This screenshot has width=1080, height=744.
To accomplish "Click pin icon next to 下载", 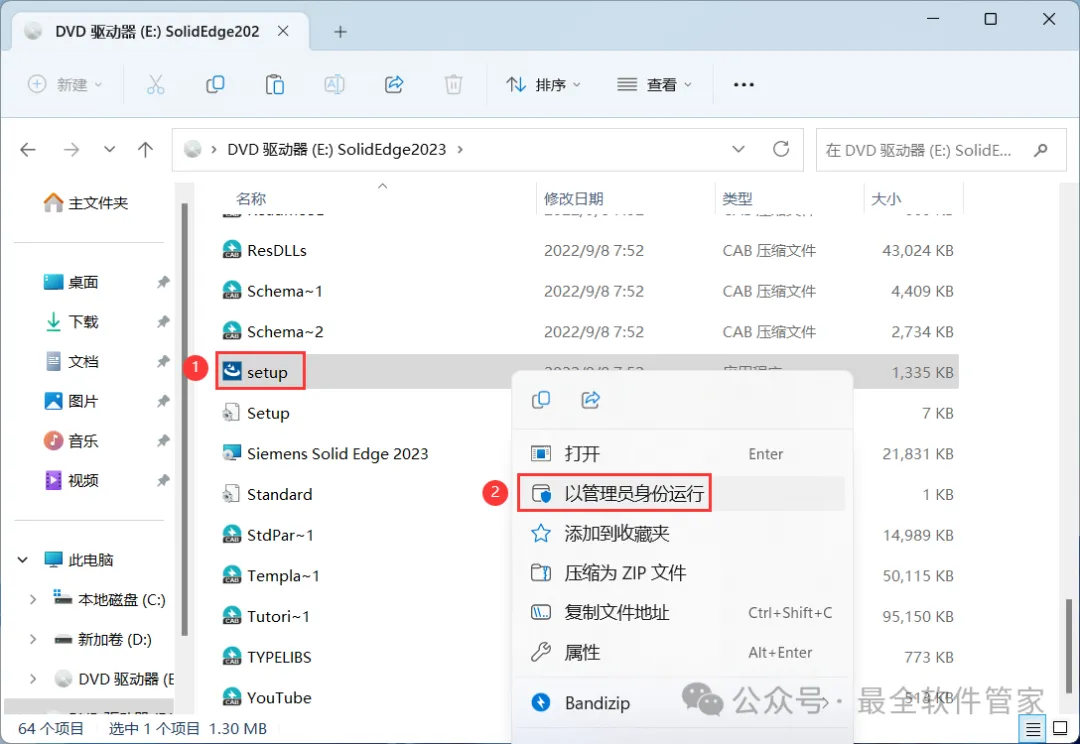I will click(163, 322).
